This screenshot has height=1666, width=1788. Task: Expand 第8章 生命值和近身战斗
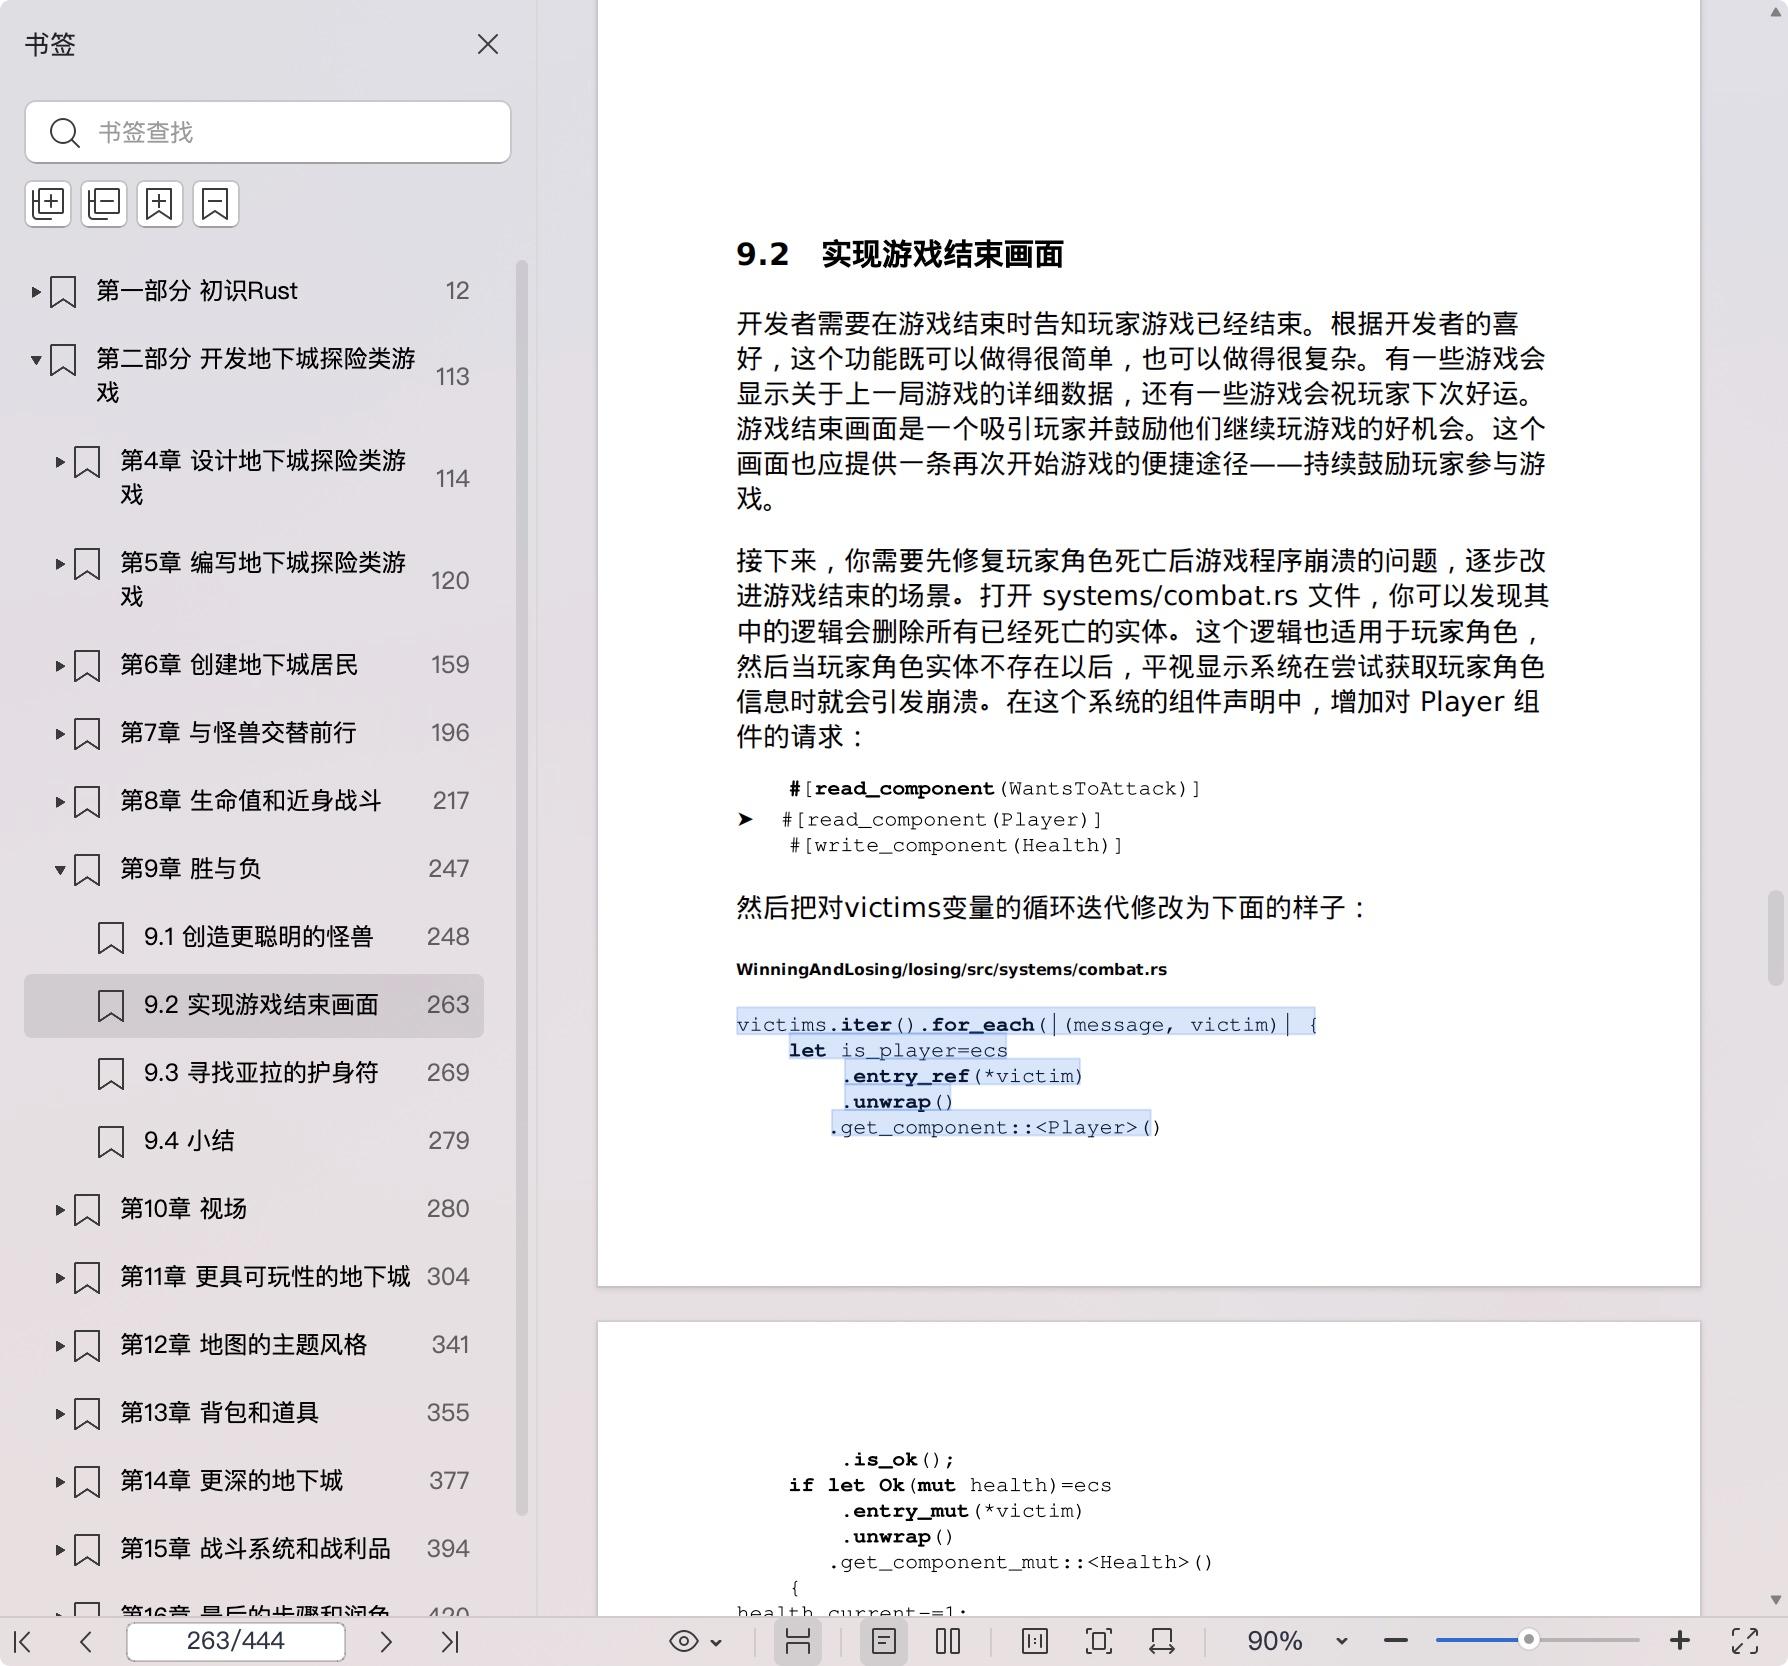click(60, 802)
